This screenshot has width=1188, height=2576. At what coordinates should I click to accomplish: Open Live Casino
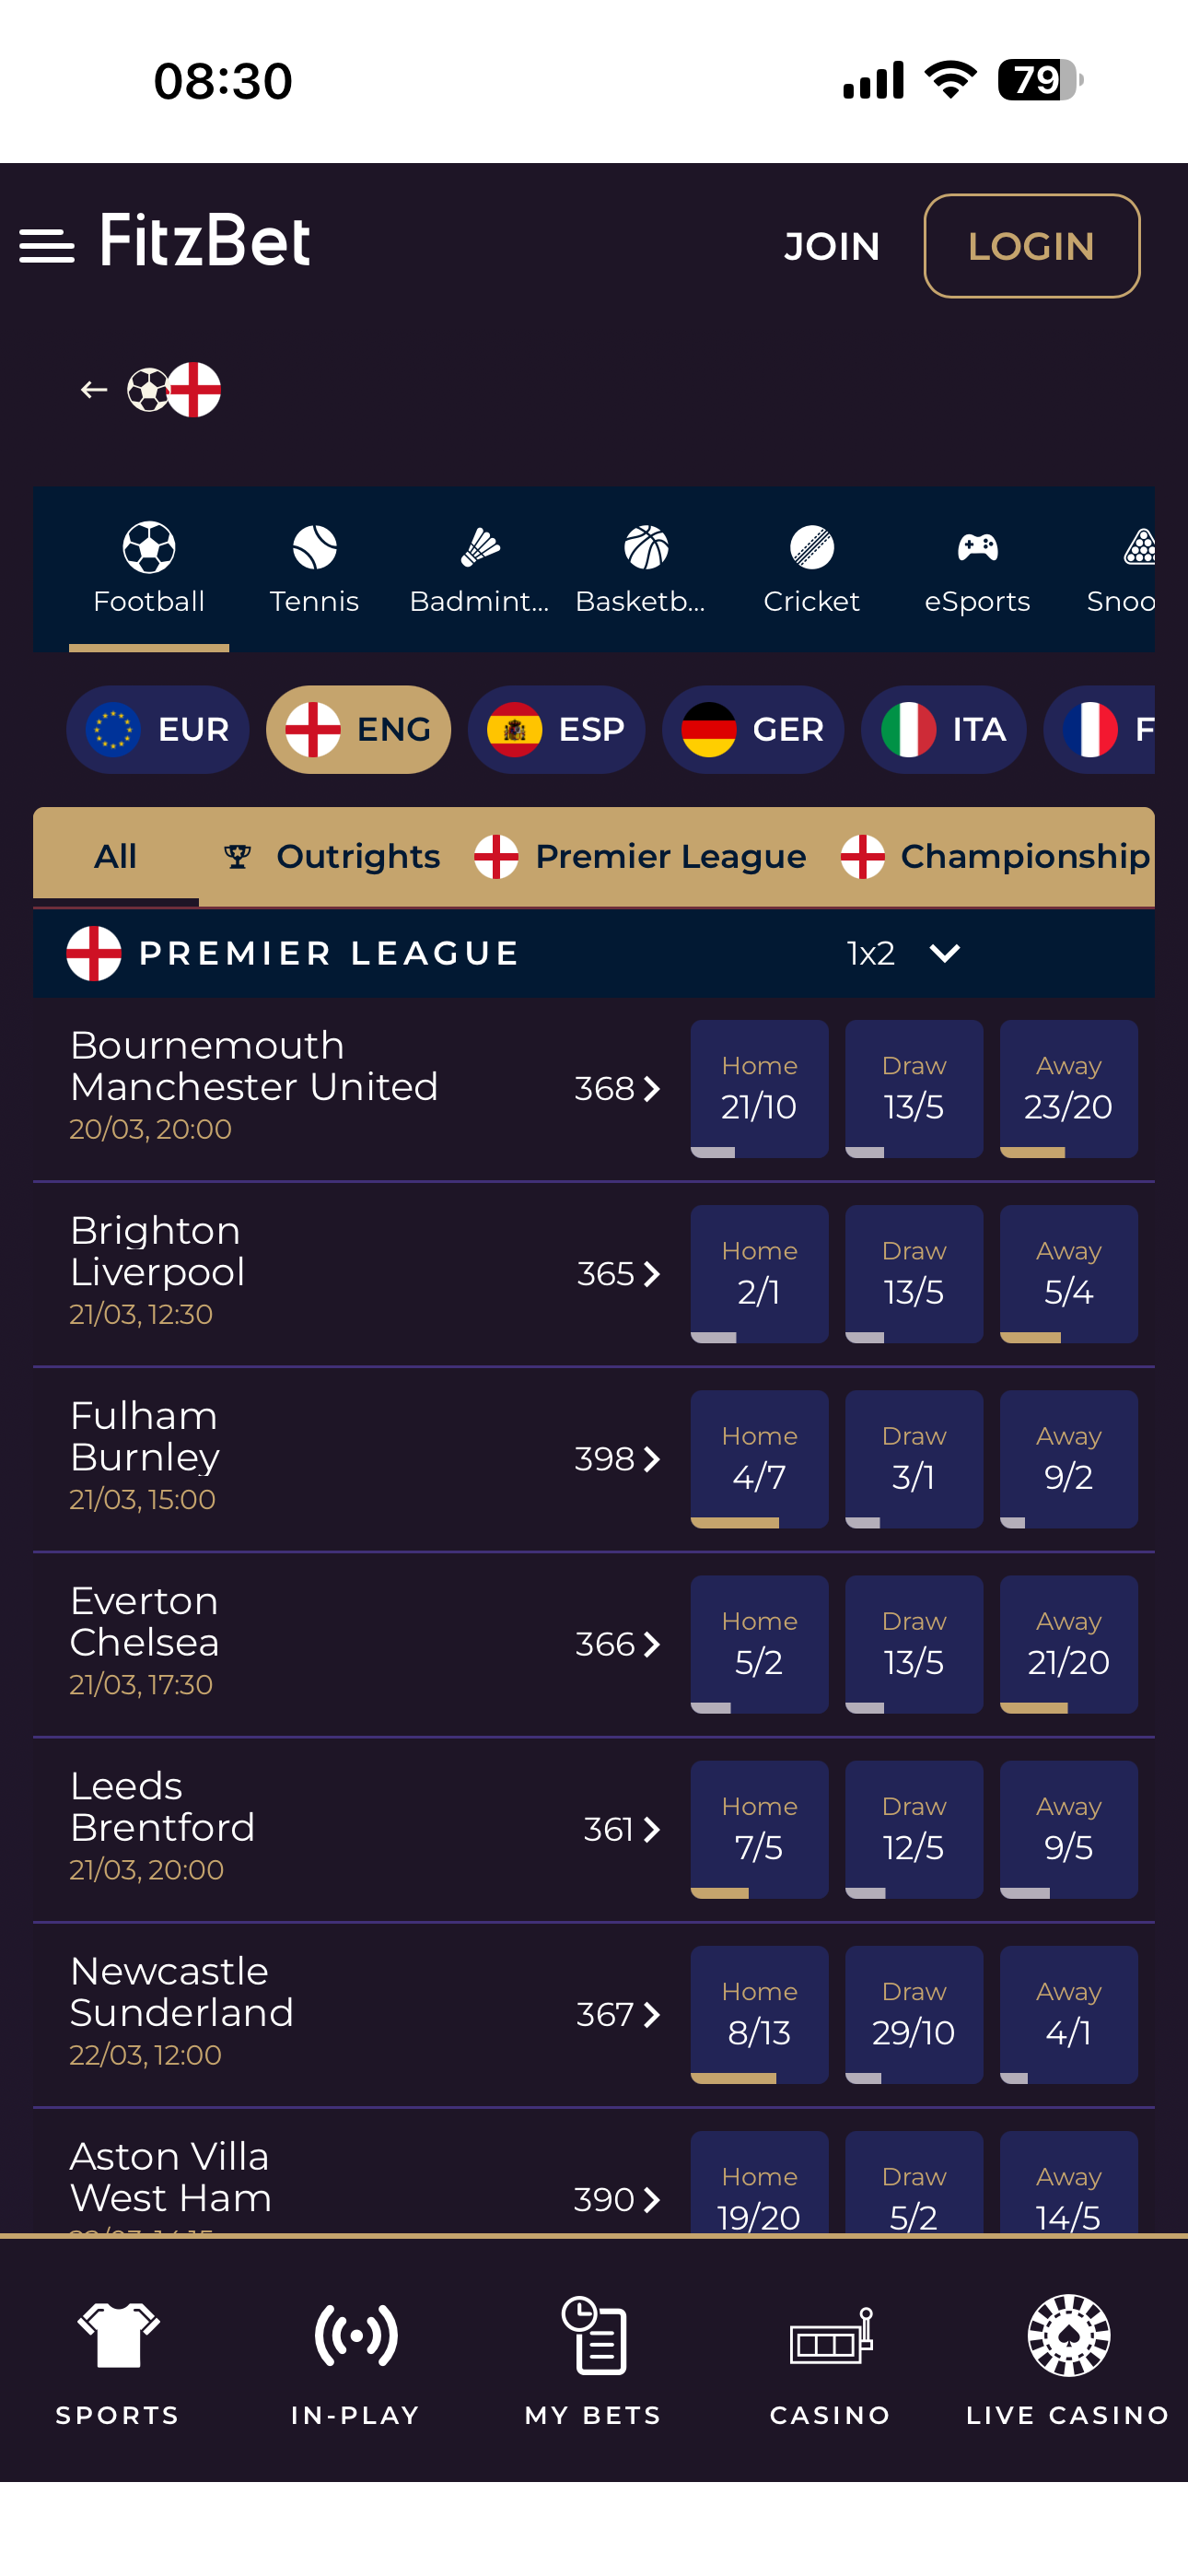click(x=1068, y=2362)
